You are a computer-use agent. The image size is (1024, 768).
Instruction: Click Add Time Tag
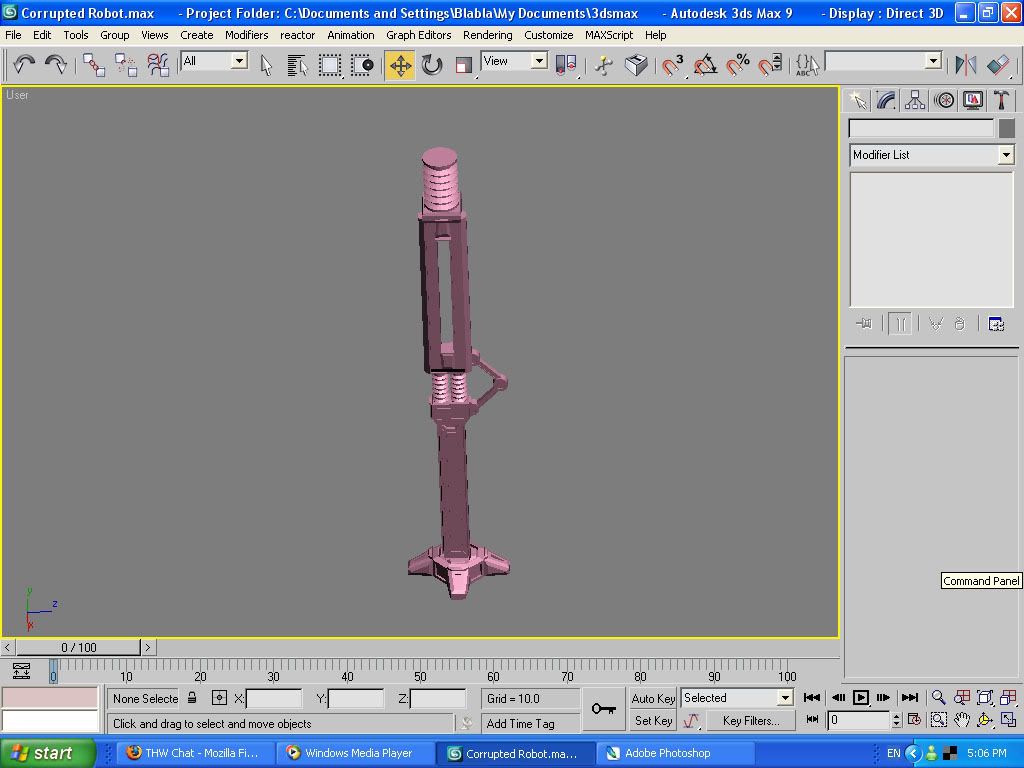pyautogui.click(x=530, y=724)
